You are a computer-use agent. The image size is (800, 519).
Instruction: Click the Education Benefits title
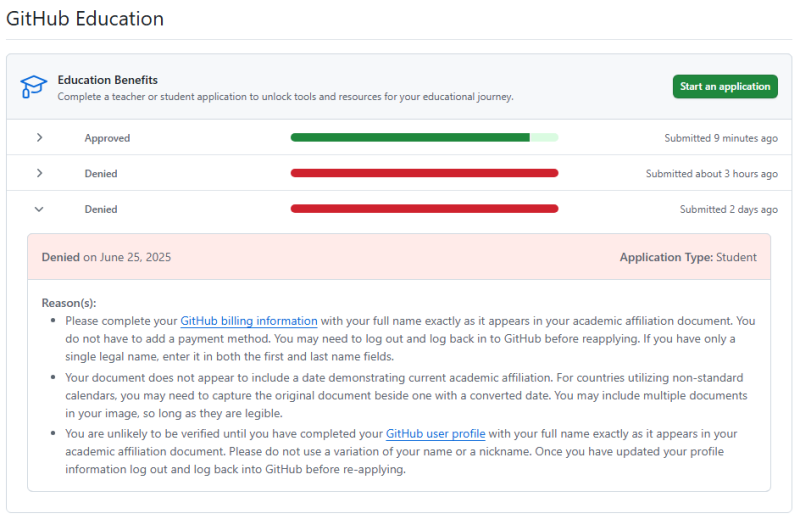pos(108,80)
